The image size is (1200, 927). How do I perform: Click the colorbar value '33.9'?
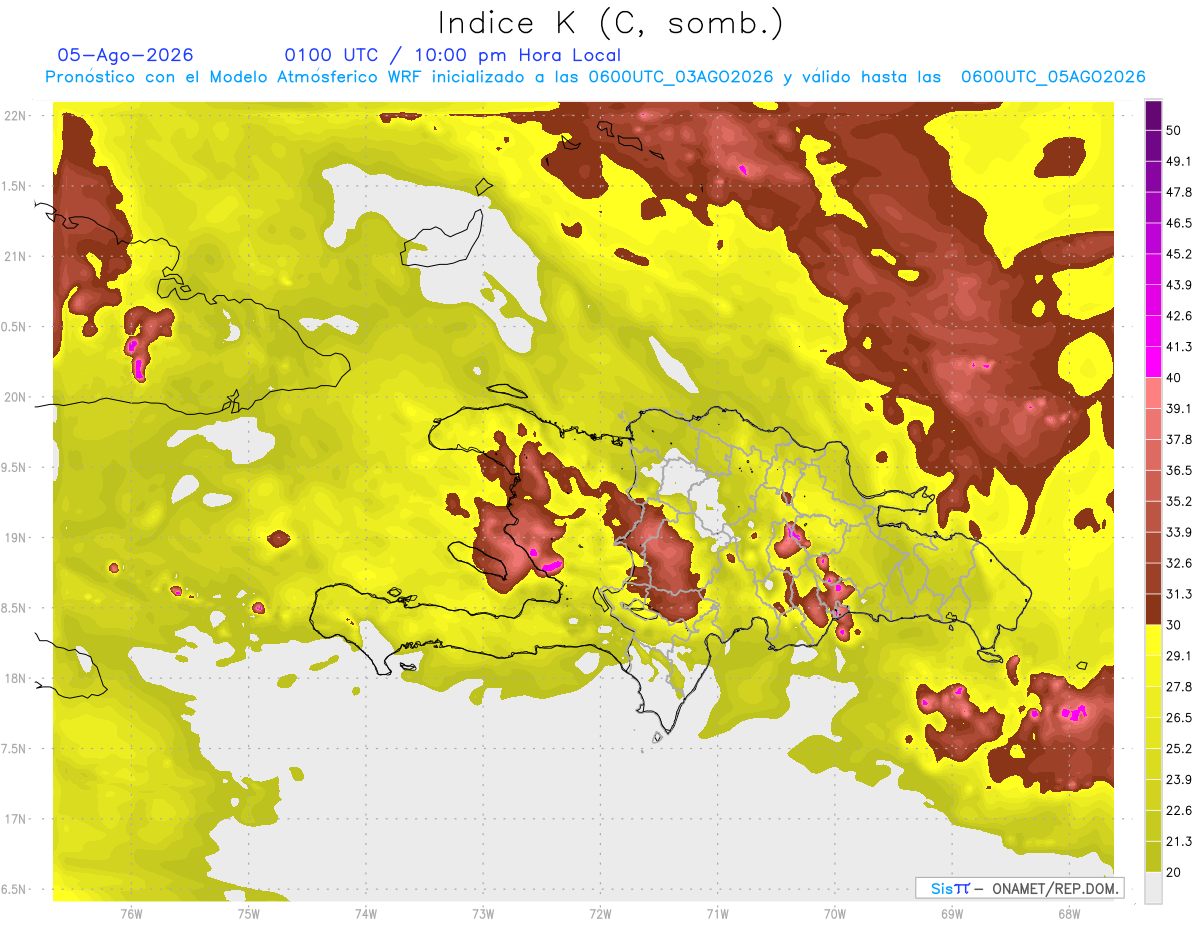[x=1178, y=532]
